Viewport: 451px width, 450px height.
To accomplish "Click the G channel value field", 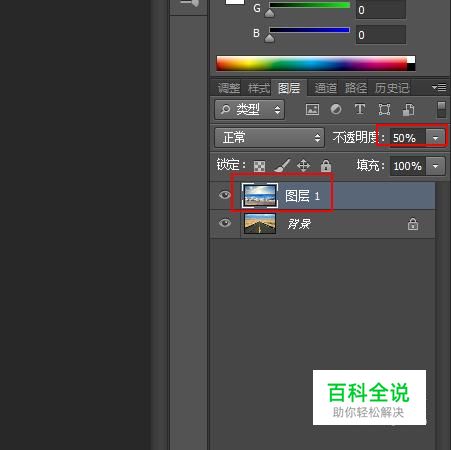I will click(381, 10).
